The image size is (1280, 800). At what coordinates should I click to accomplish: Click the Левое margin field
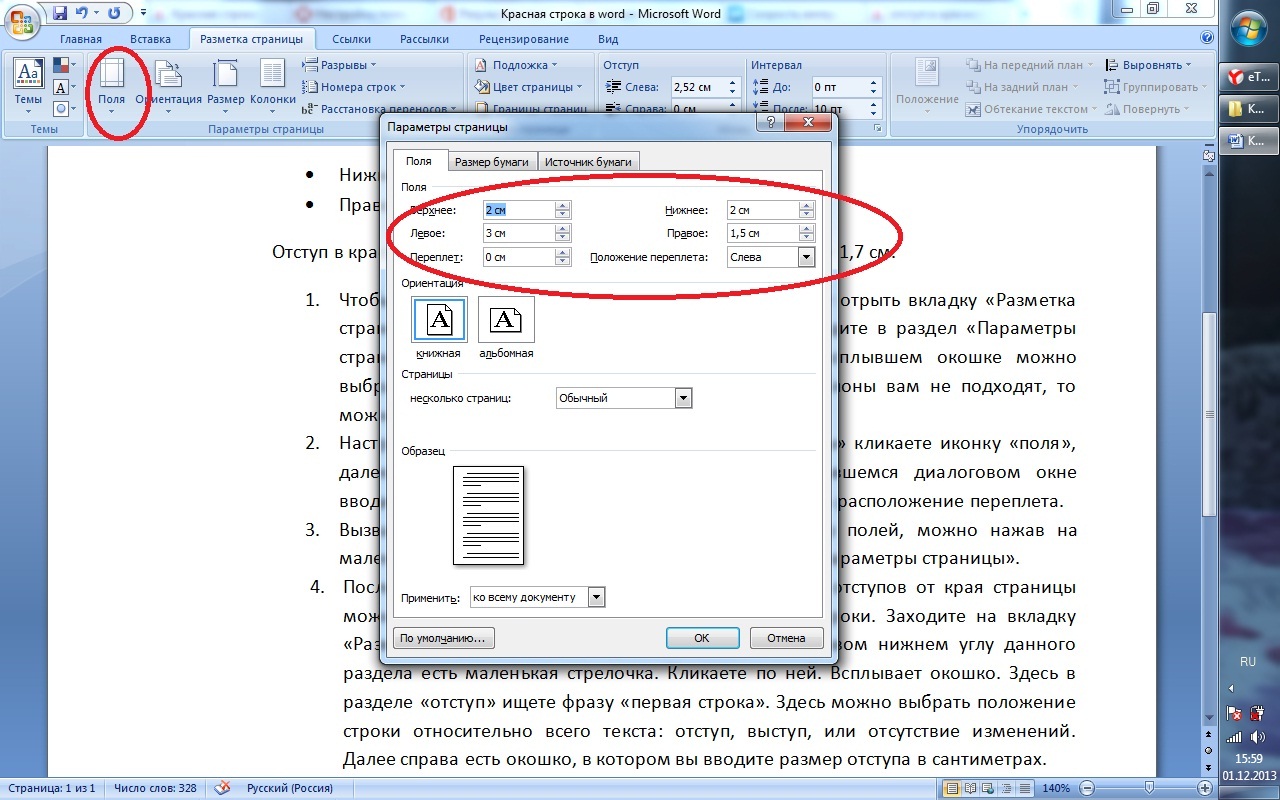519,233
